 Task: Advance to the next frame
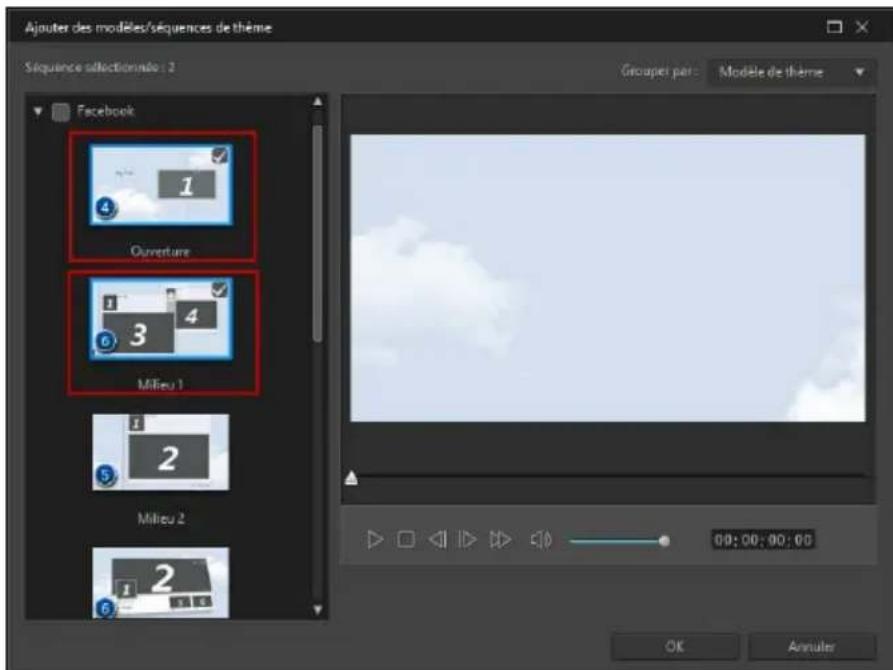466,540
